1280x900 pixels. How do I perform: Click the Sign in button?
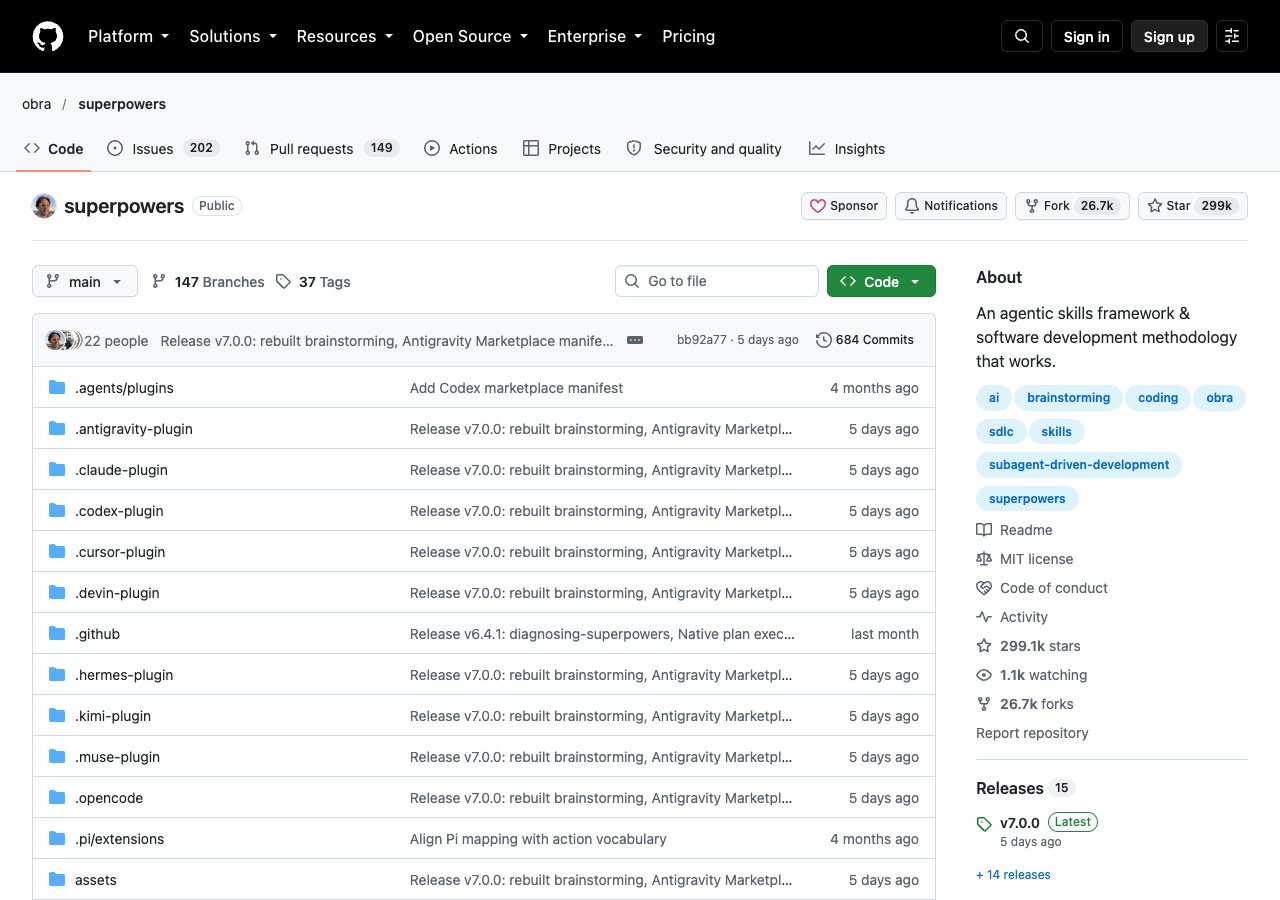[1087, 36]
